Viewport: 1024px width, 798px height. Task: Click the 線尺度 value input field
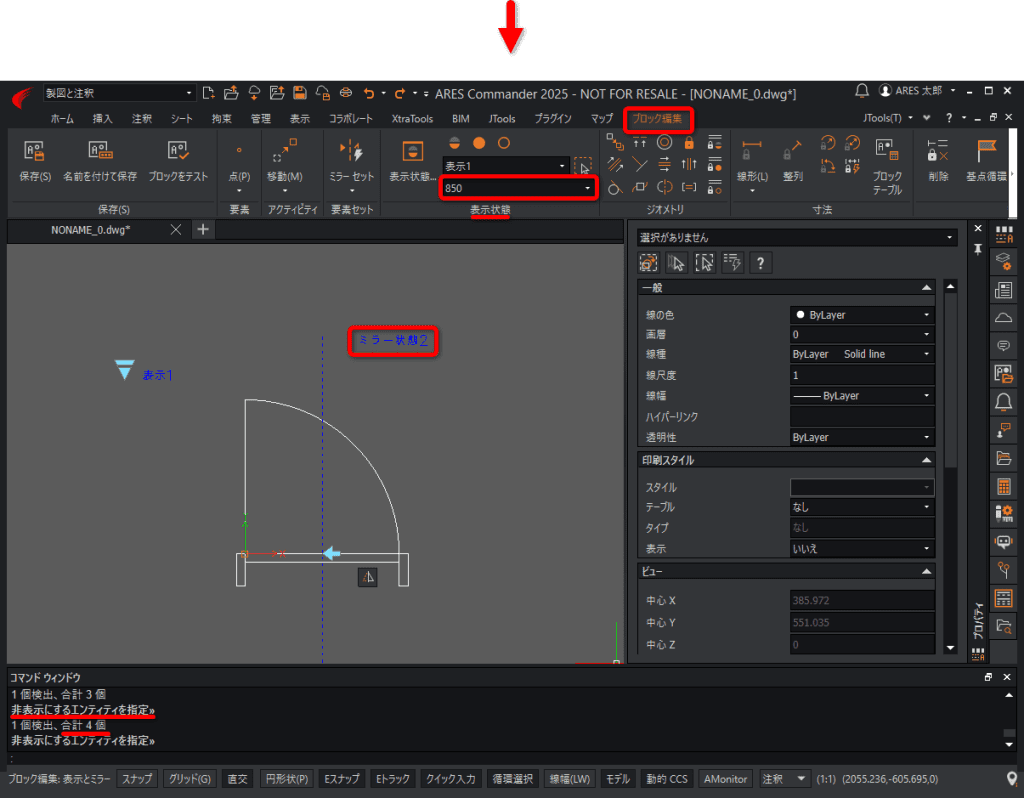[x=862, y=375]
